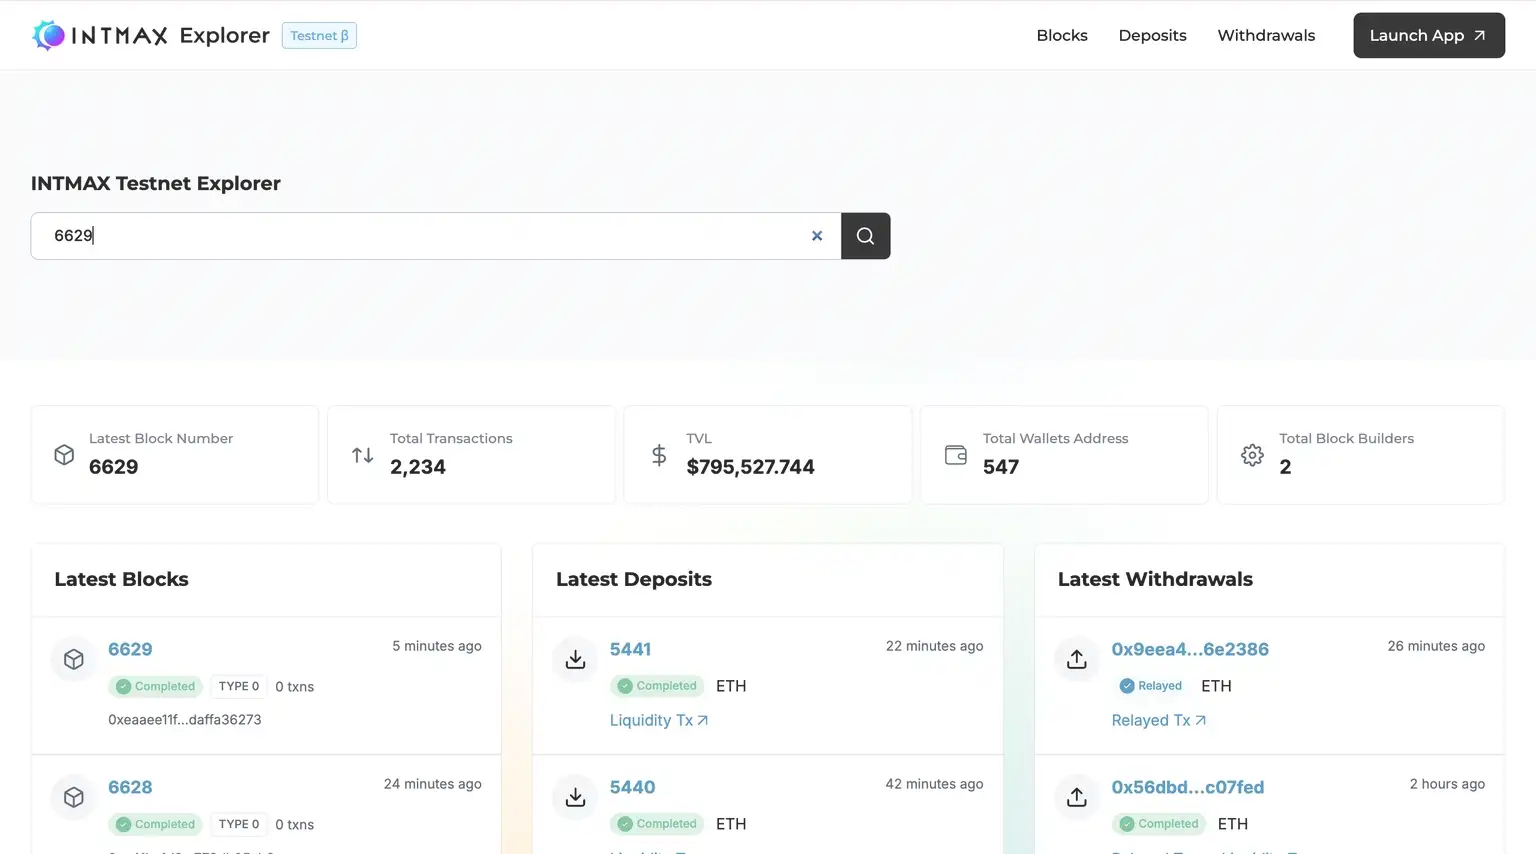This screenshot has width=1536, height=854.
Task: Click the cube icon beside block 6628
Action: click(x=74, y=797)
